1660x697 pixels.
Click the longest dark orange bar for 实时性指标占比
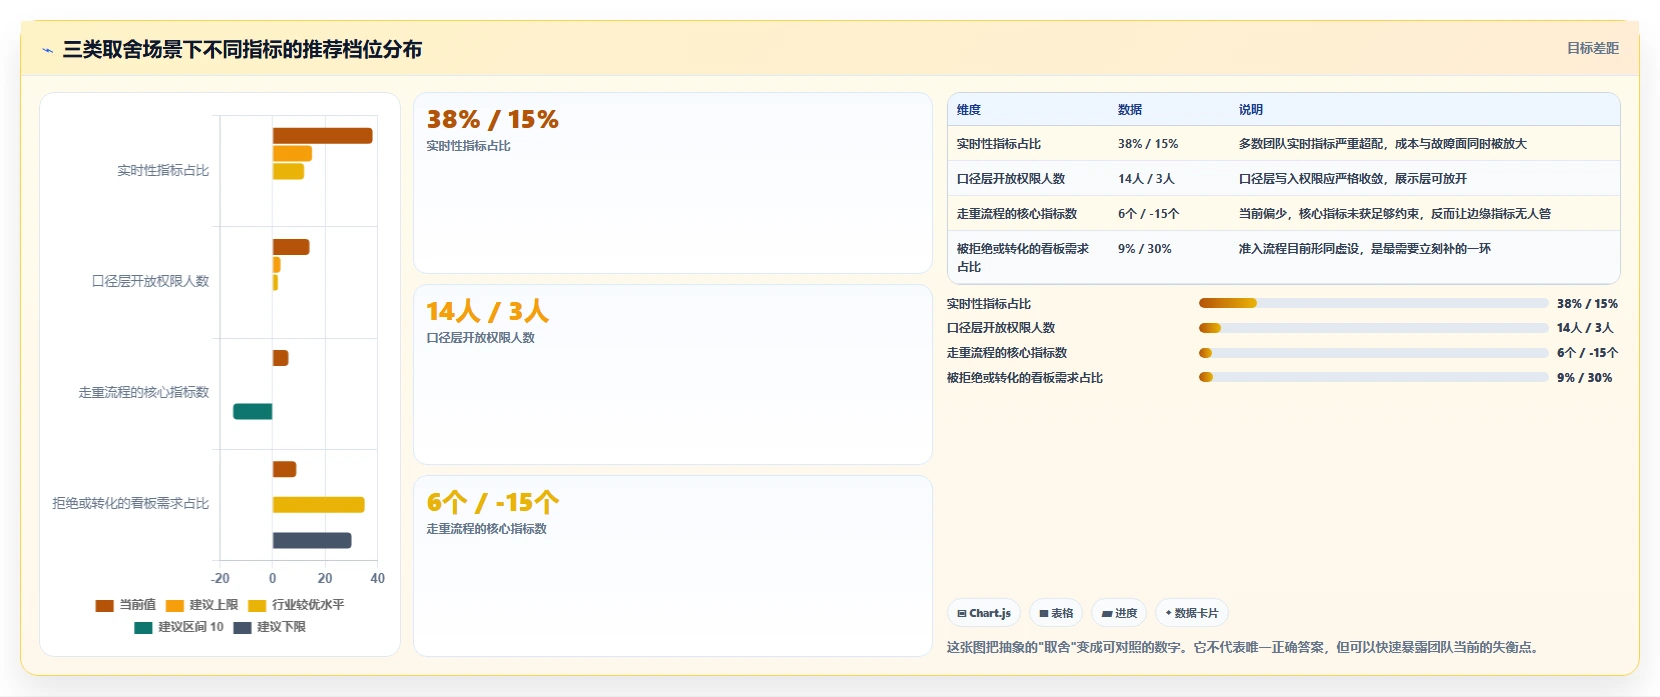click(322, 136)
